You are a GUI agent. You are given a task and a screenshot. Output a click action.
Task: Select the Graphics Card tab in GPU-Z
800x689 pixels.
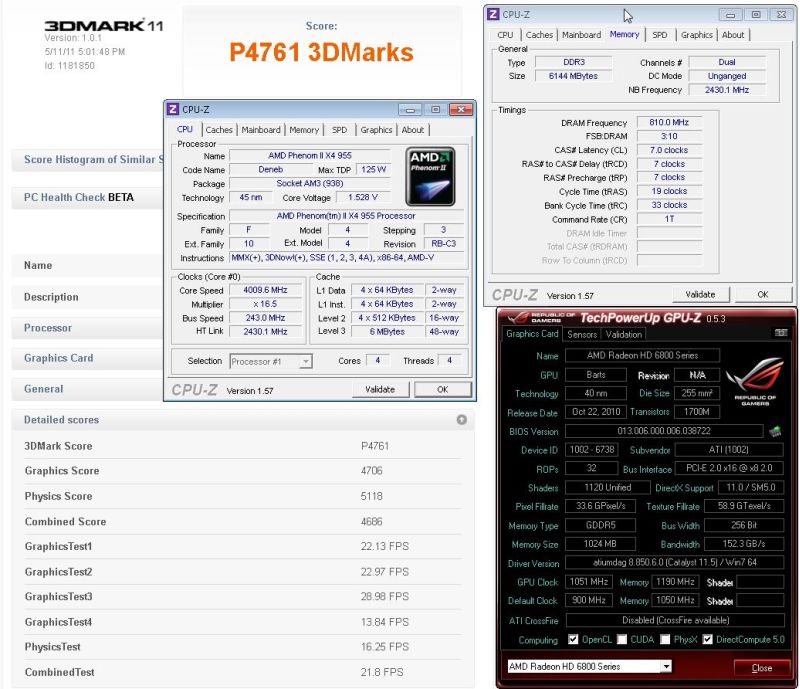(x=532, y=334)
